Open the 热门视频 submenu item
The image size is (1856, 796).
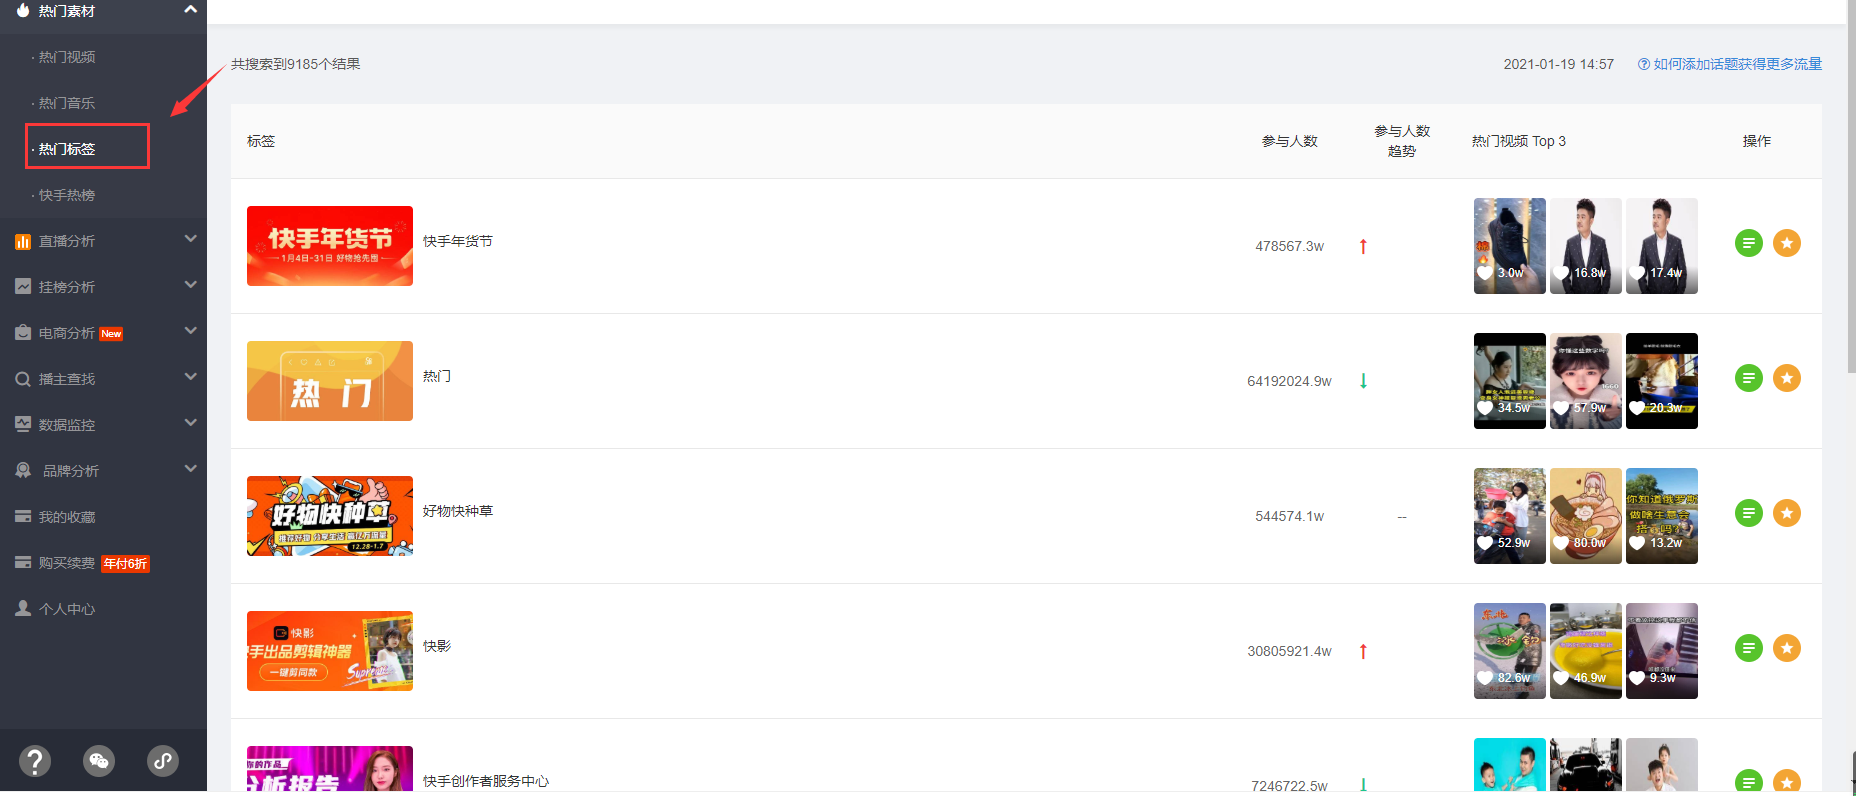click(x=67, y=57)
